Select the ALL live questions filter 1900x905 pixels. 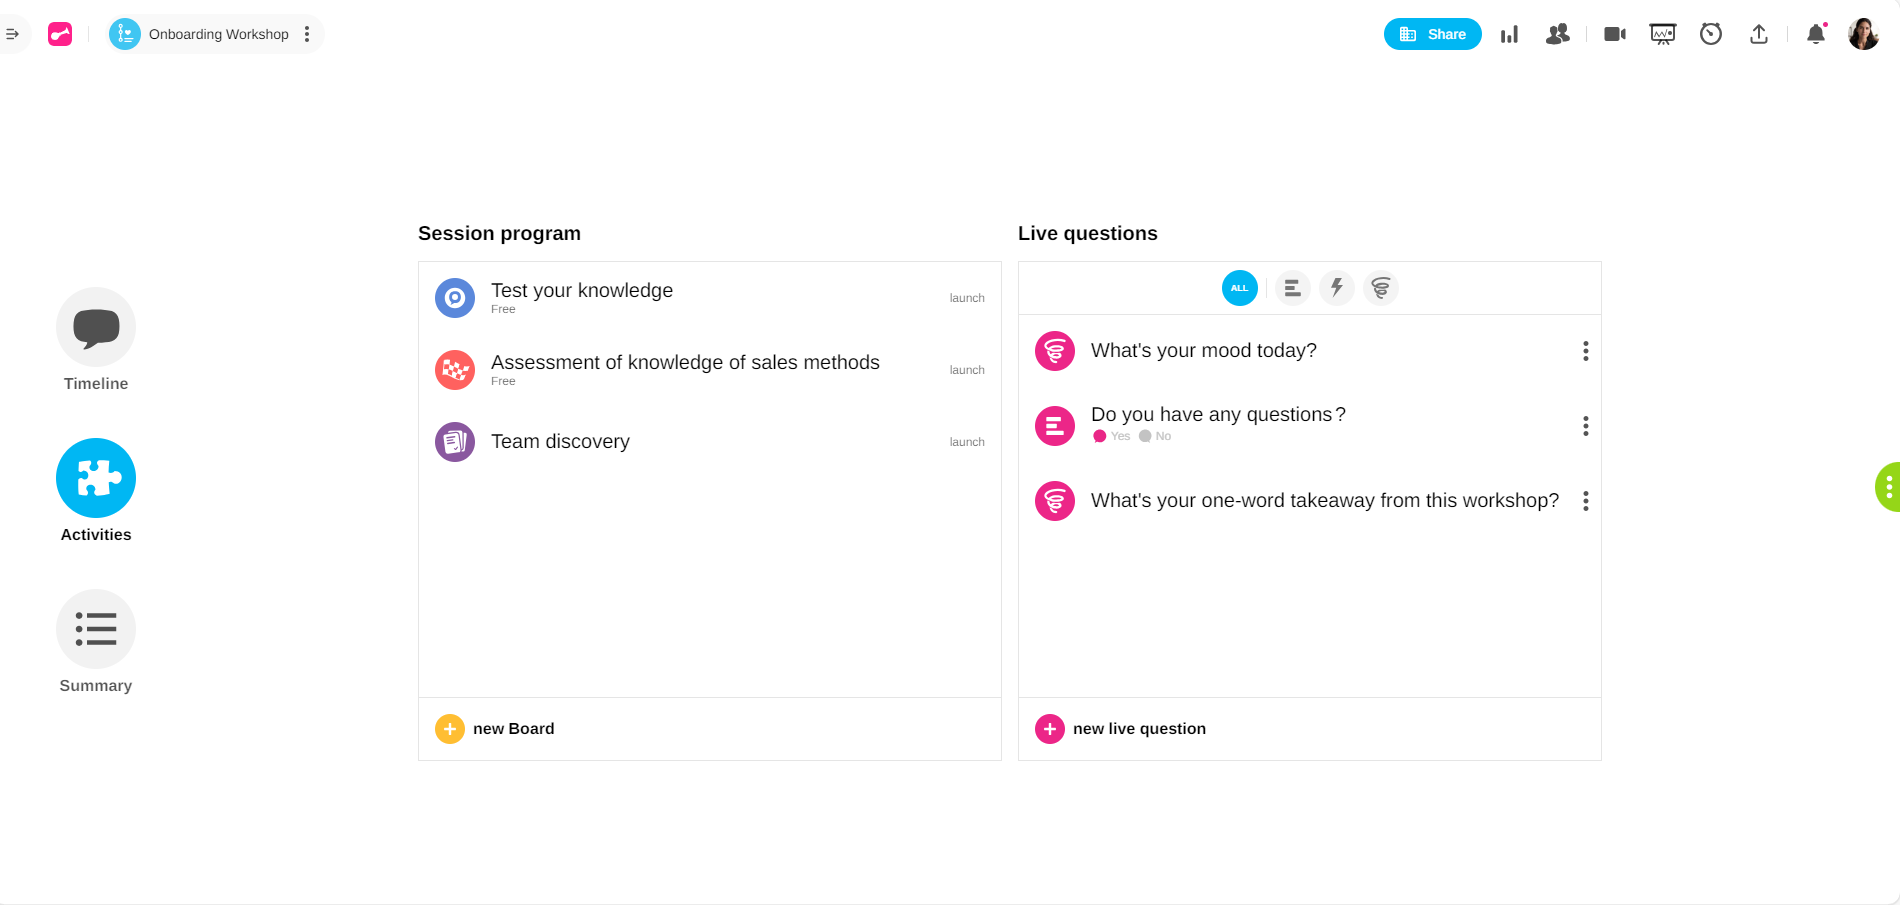coord(1239,288)
